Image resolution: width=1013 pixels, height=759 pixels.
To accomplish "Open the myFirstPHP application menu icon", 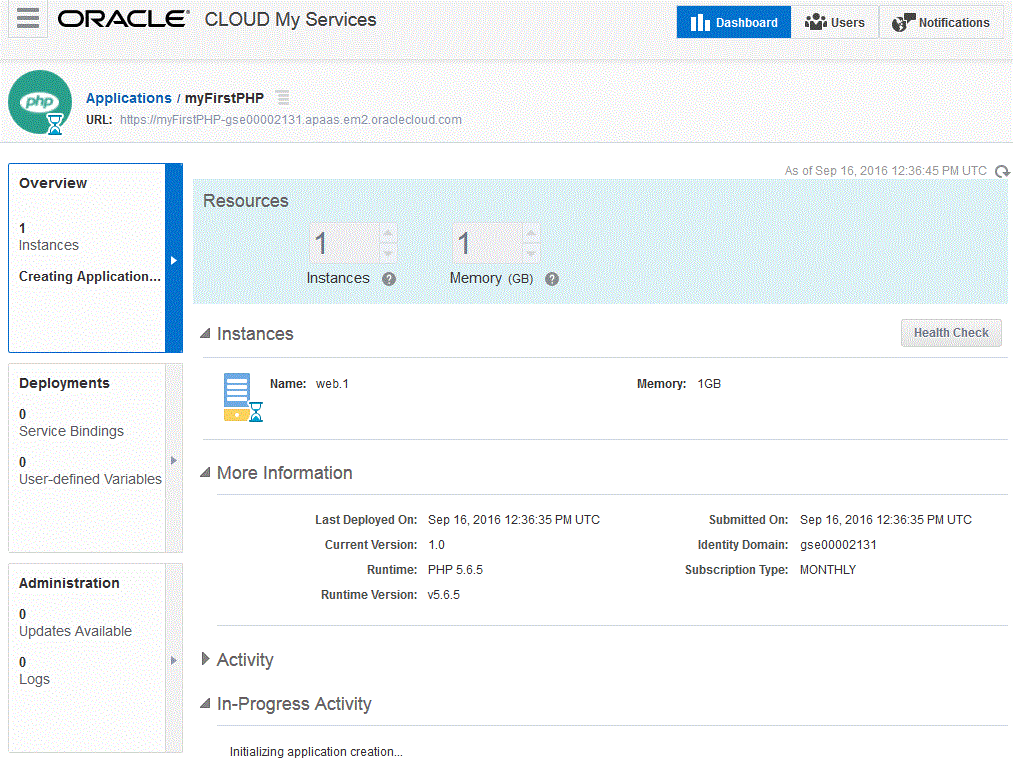I will pos(282,98).
